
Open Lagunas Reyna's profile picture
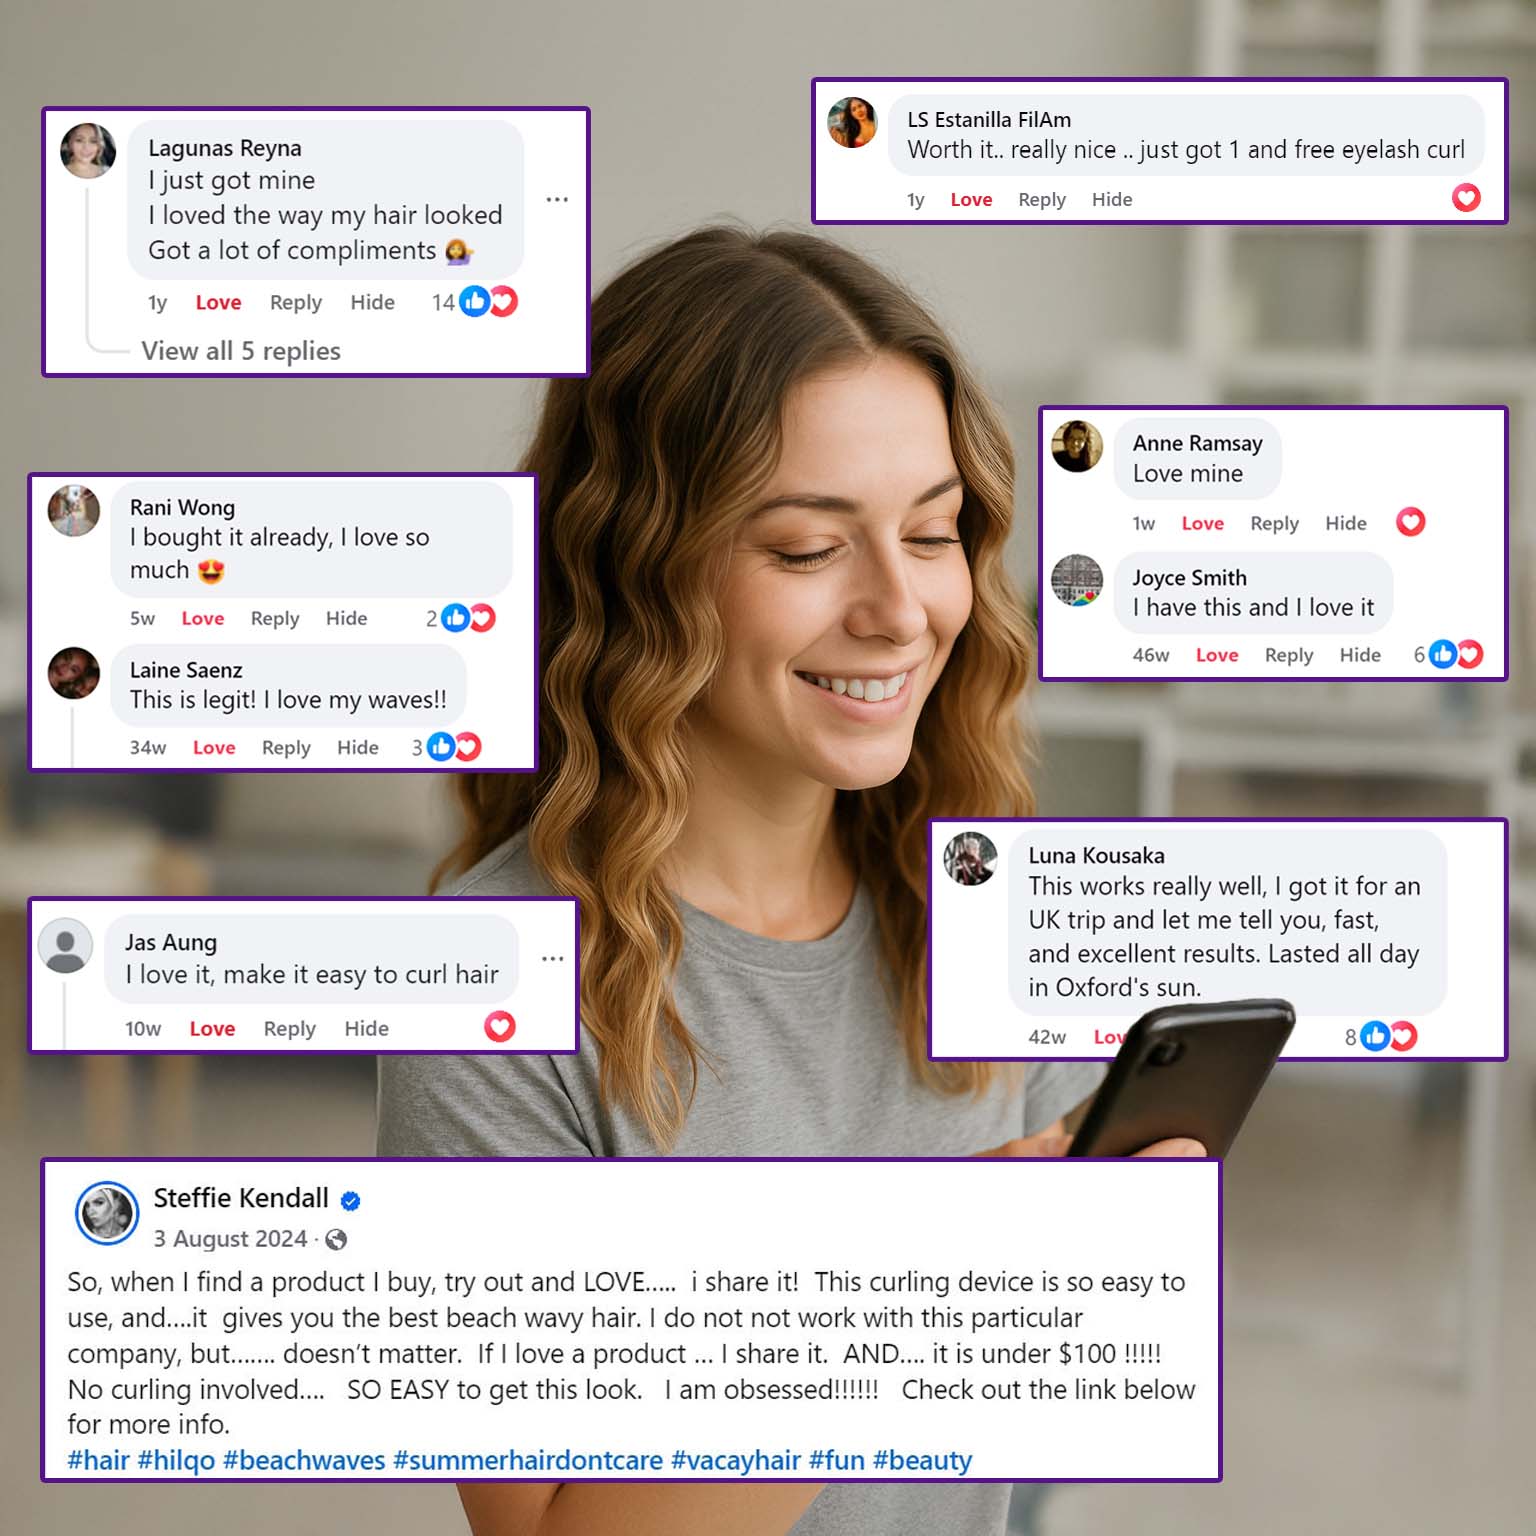click(88, 151)
